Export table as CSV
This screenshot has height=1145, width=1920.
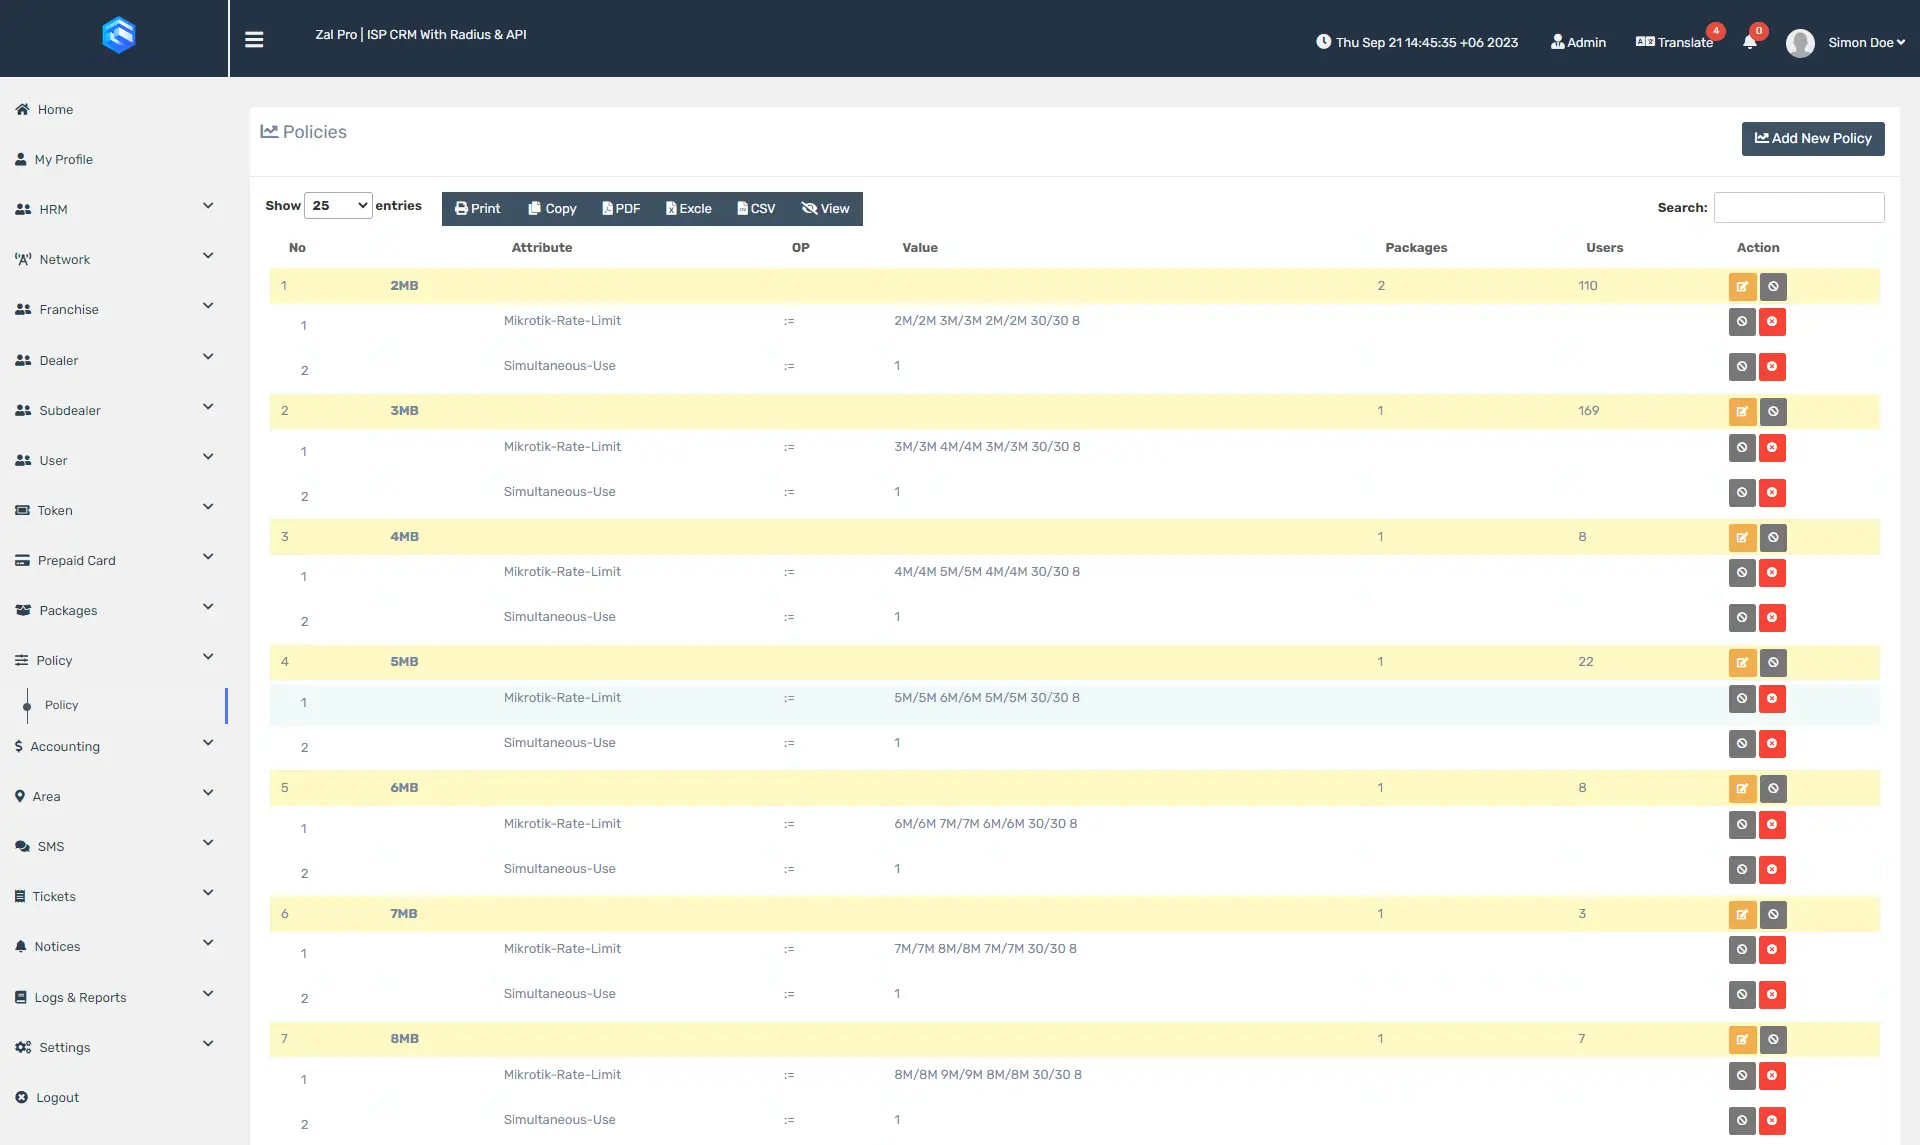pyautogui.click(x=756, y=209)
